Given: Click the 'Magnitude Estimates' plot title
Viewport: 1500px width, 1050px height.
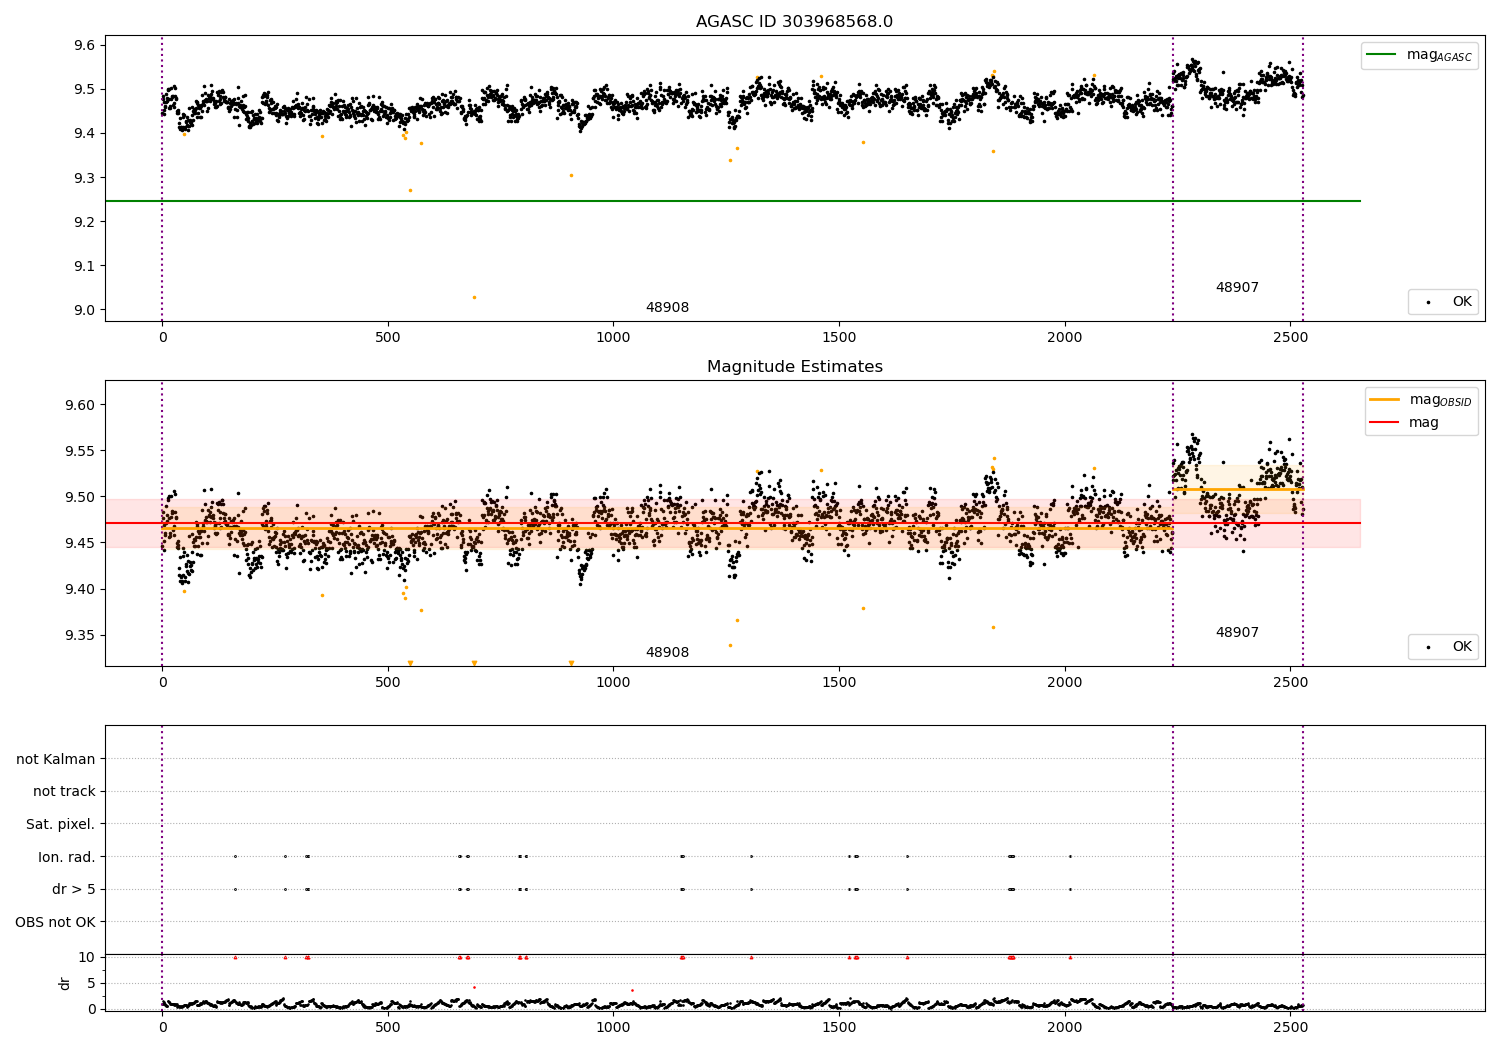Looking at the screenshot, I should coord(794,367).
